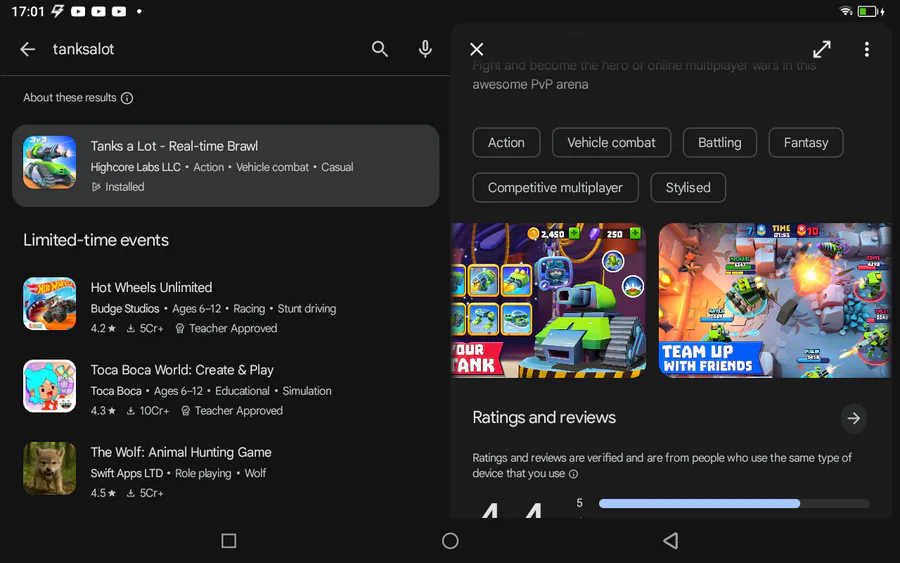The image size is (900, 563).
Task: Select the Vehicle combat tag chip
Action: pos(611,142)
